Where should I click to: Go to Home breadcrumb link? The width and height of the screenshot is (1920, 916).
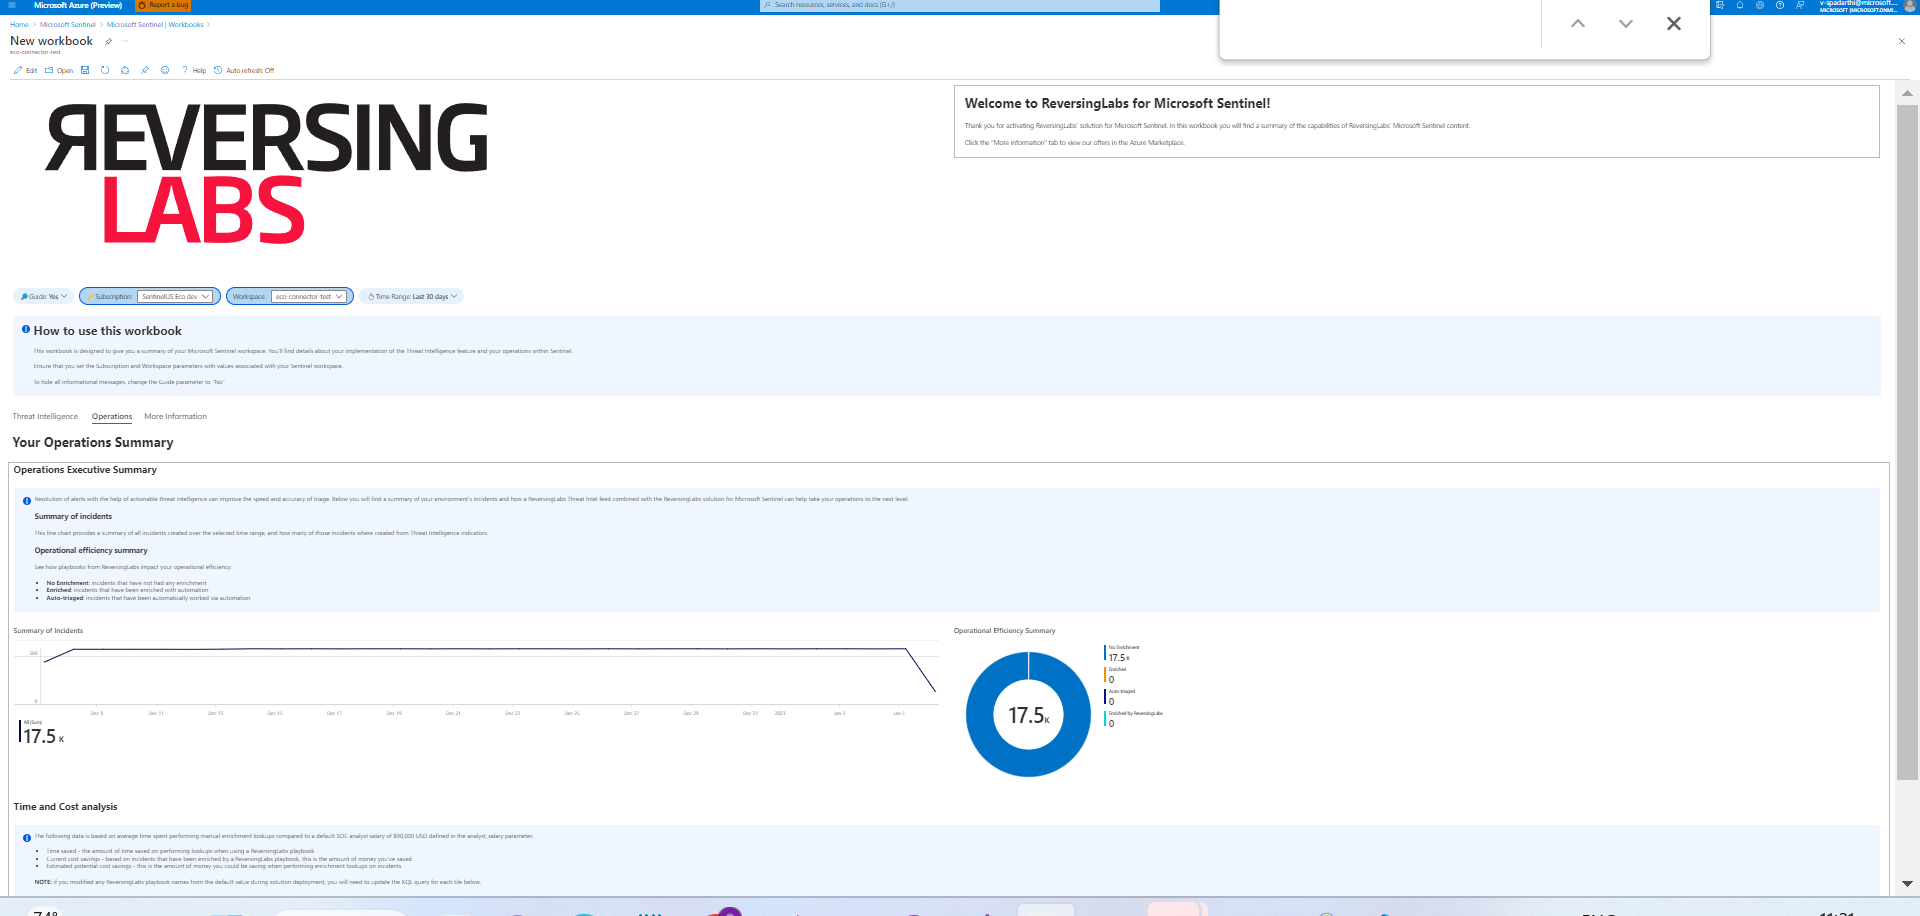coord(19,25)
